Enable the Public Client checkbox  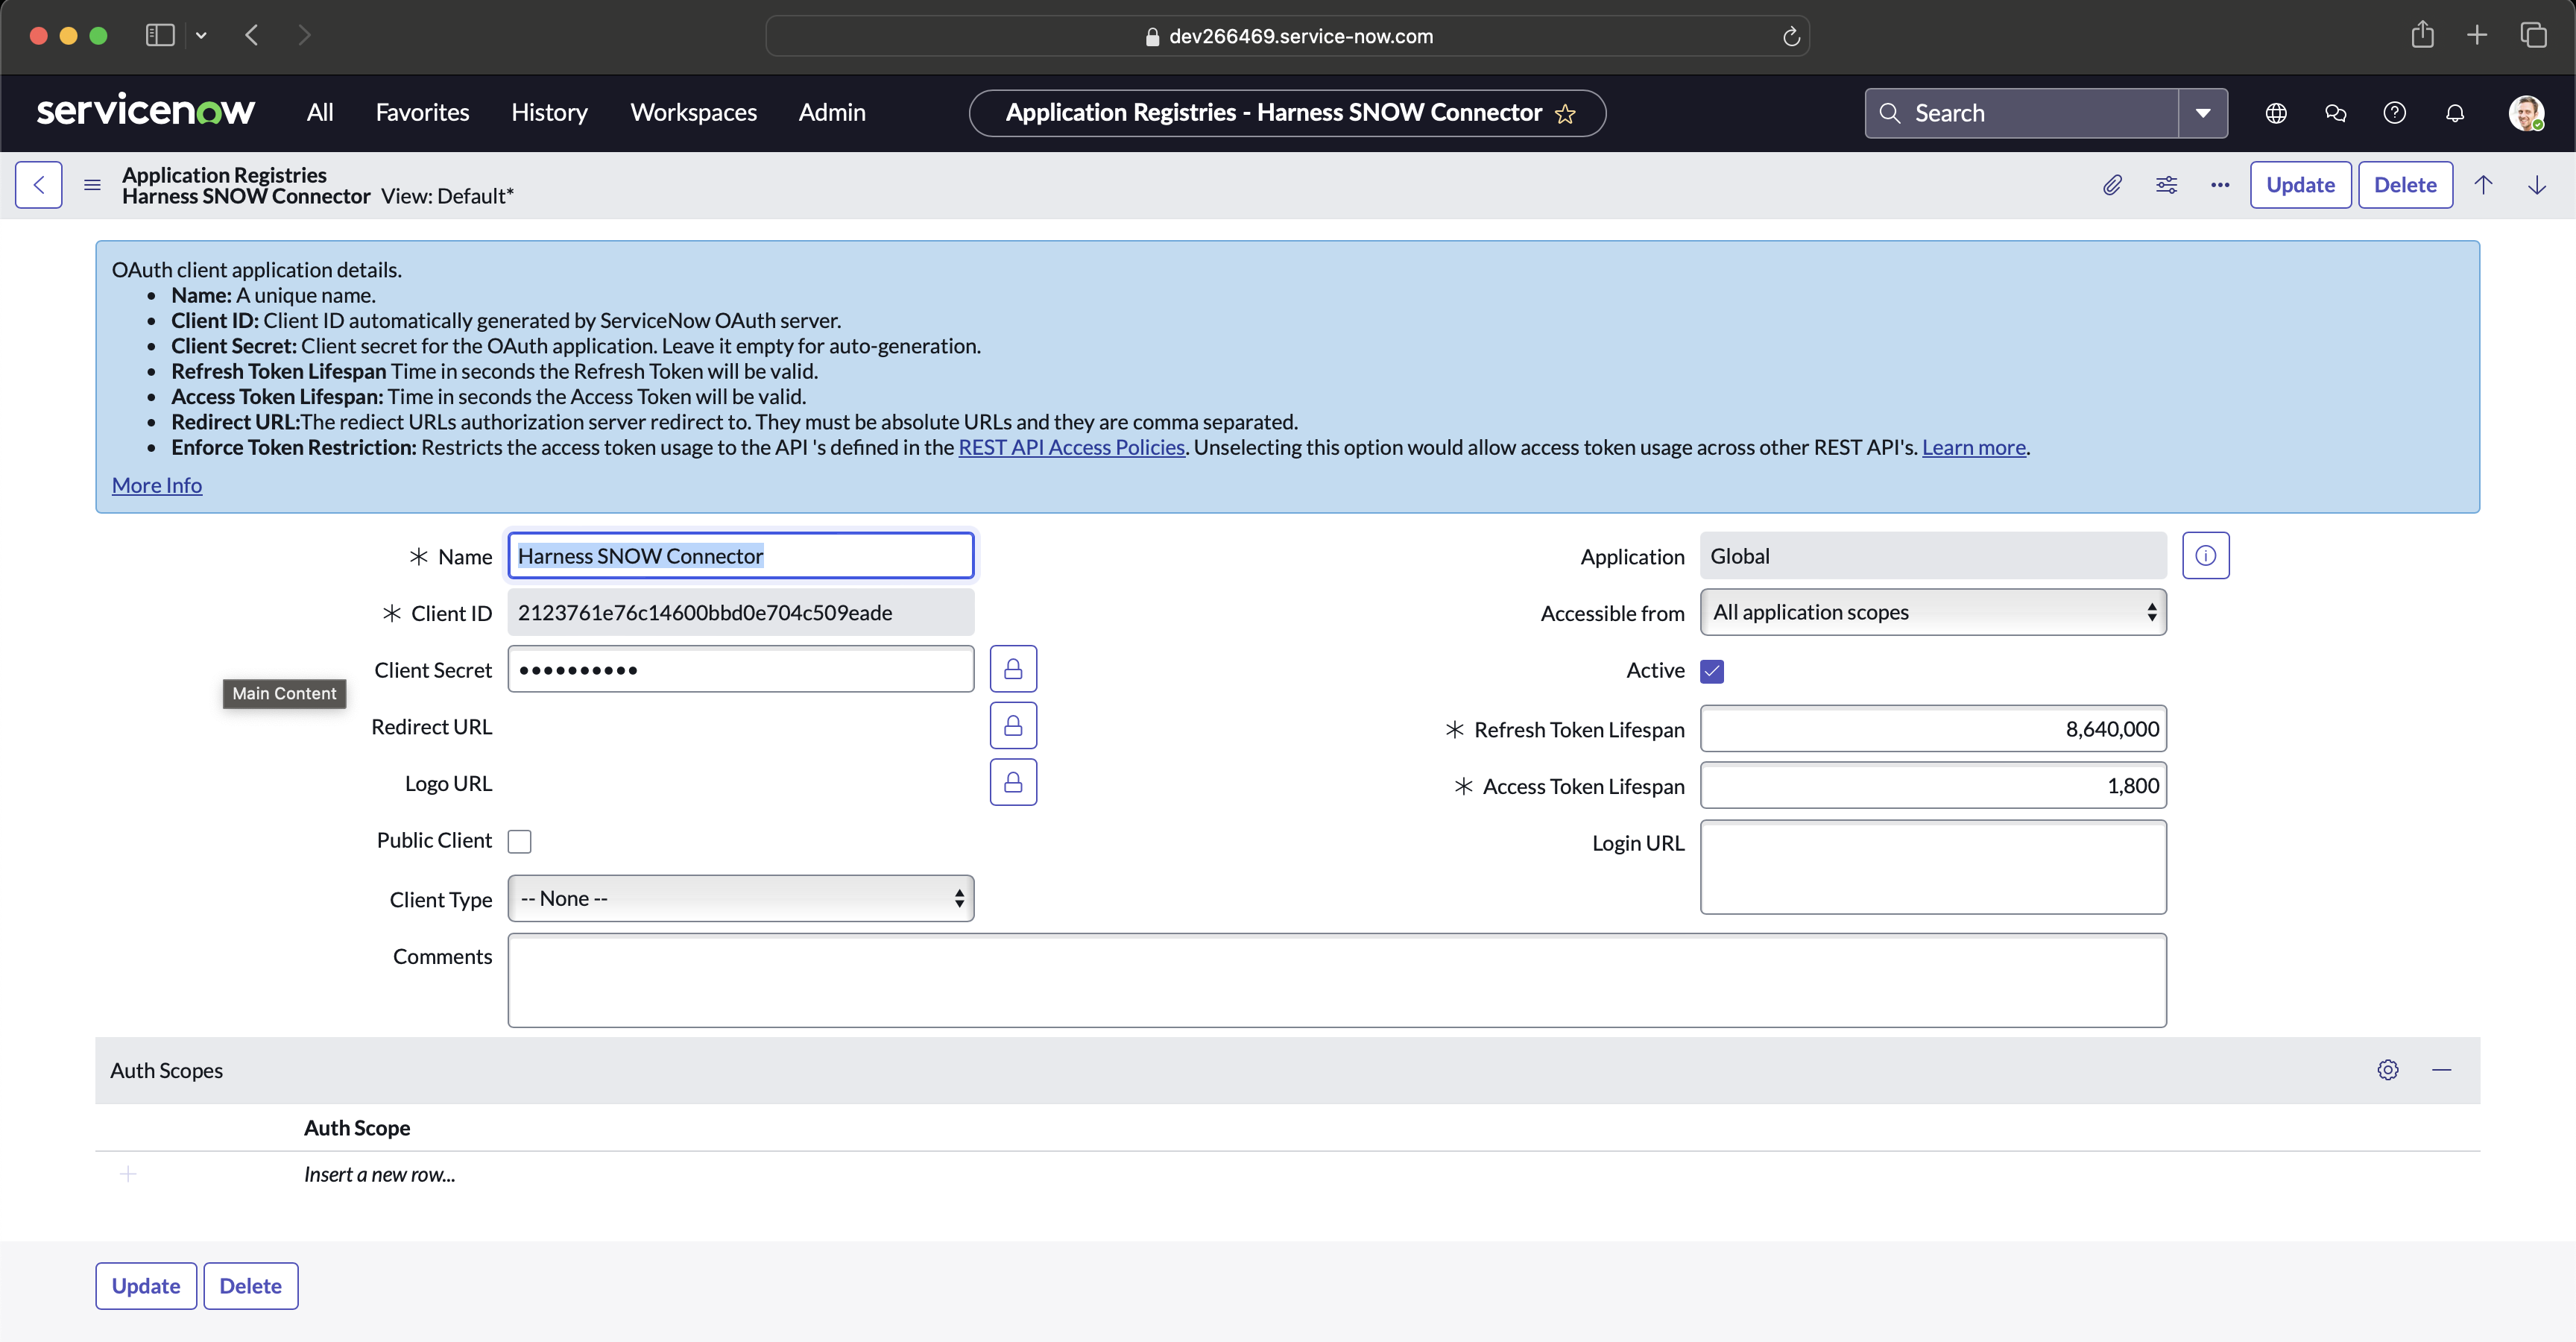click(x=520, y=841)
